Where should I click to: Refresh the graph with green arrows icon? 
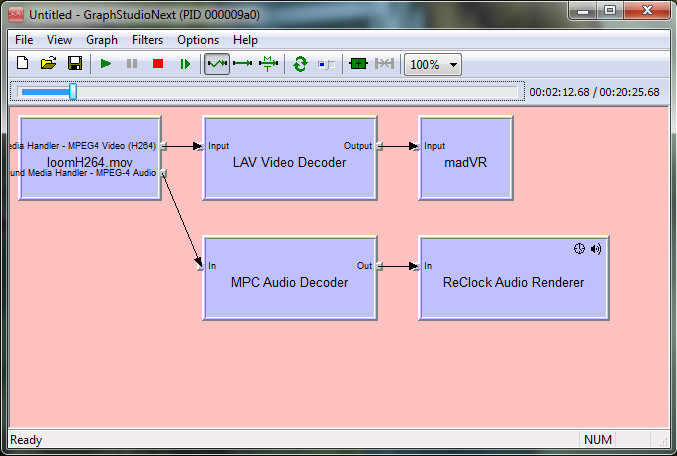point(300,64)
